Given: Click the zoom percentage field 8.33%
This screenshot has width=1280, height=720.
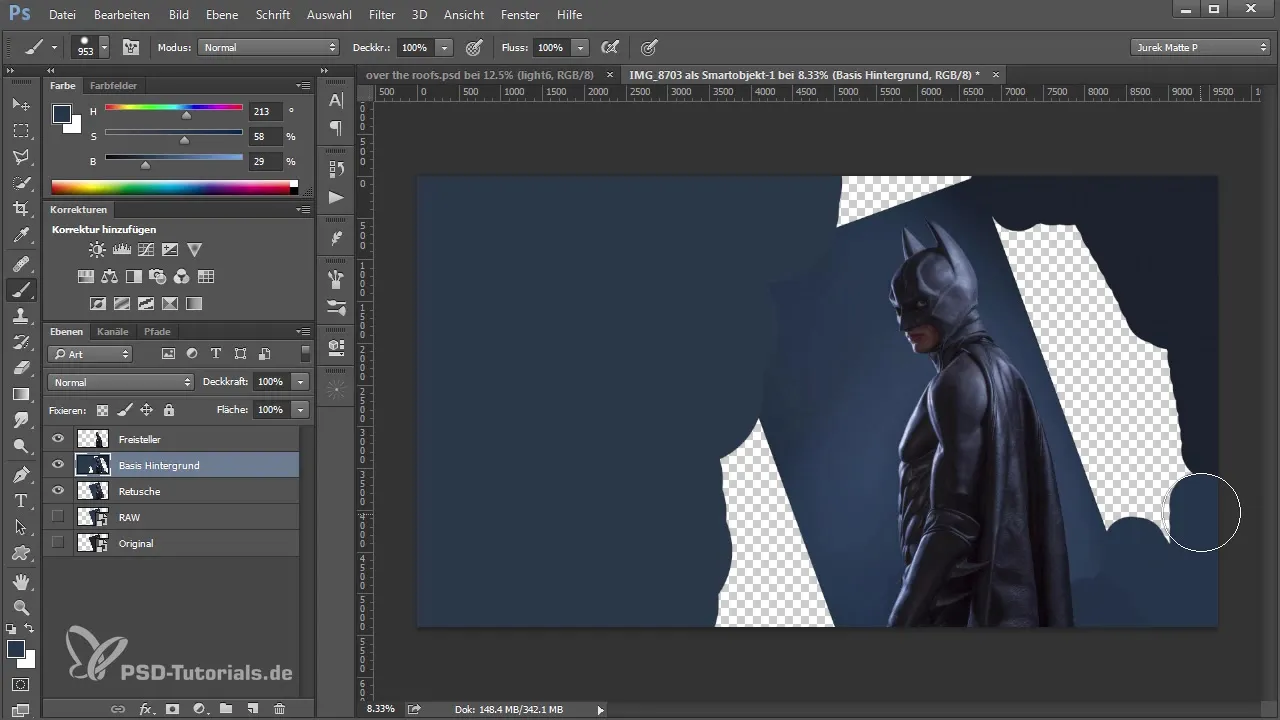Looking at the screenshot, I should click(x=380, y=709).
